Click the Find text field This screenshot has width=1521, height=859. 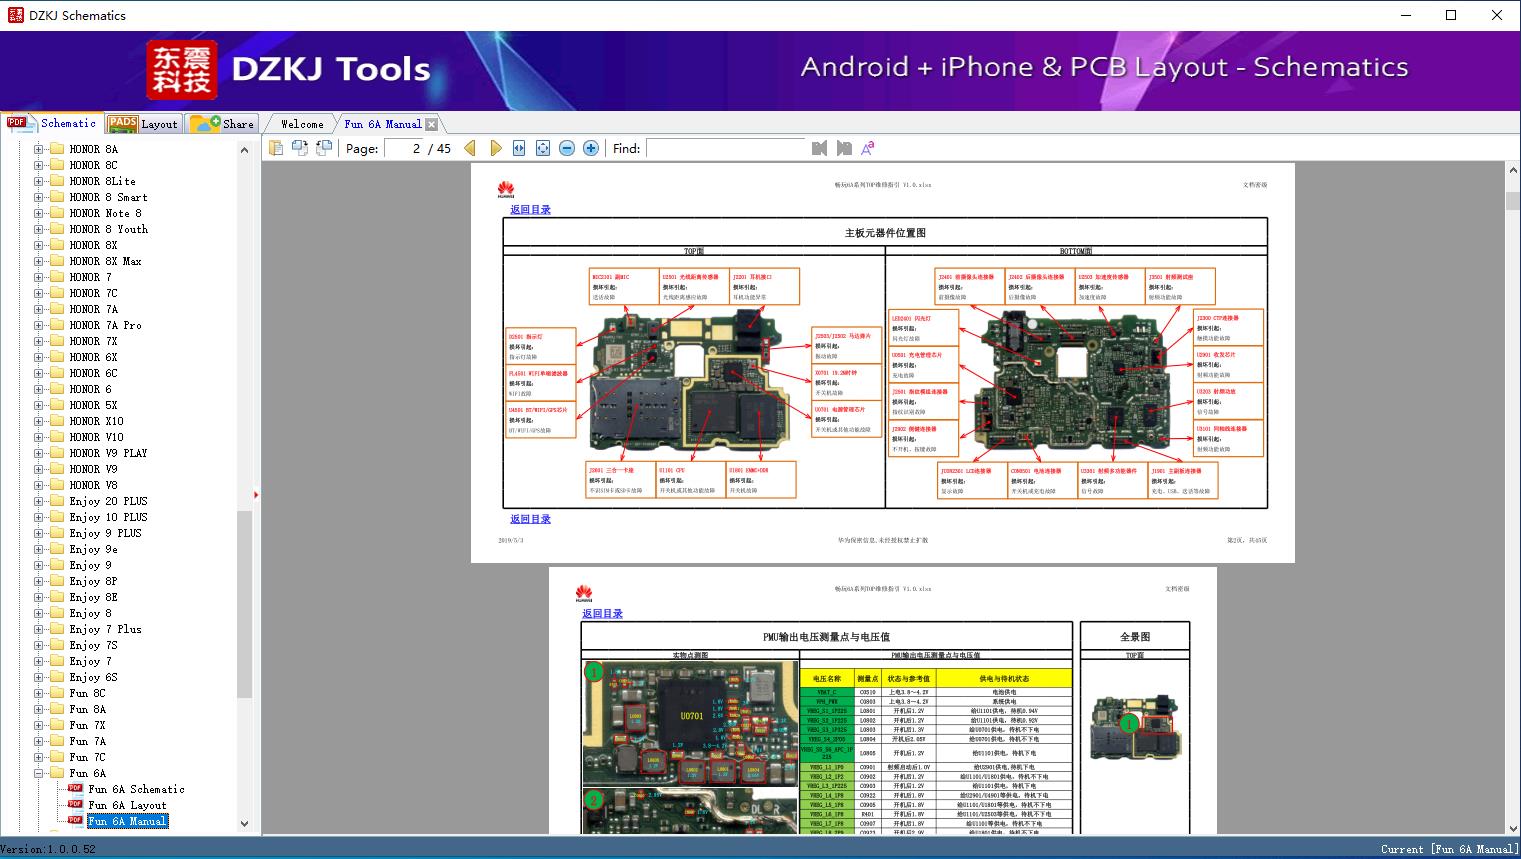point(725,148)
